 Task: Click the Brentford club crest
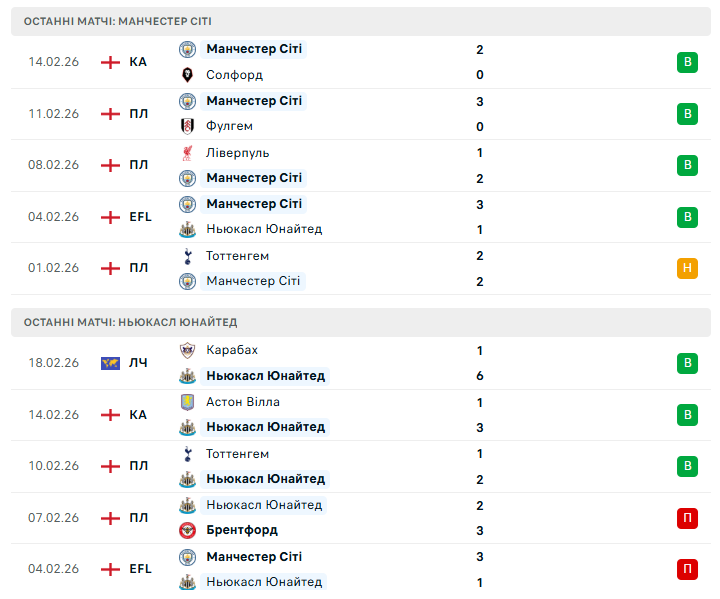(x=187, y=530)
